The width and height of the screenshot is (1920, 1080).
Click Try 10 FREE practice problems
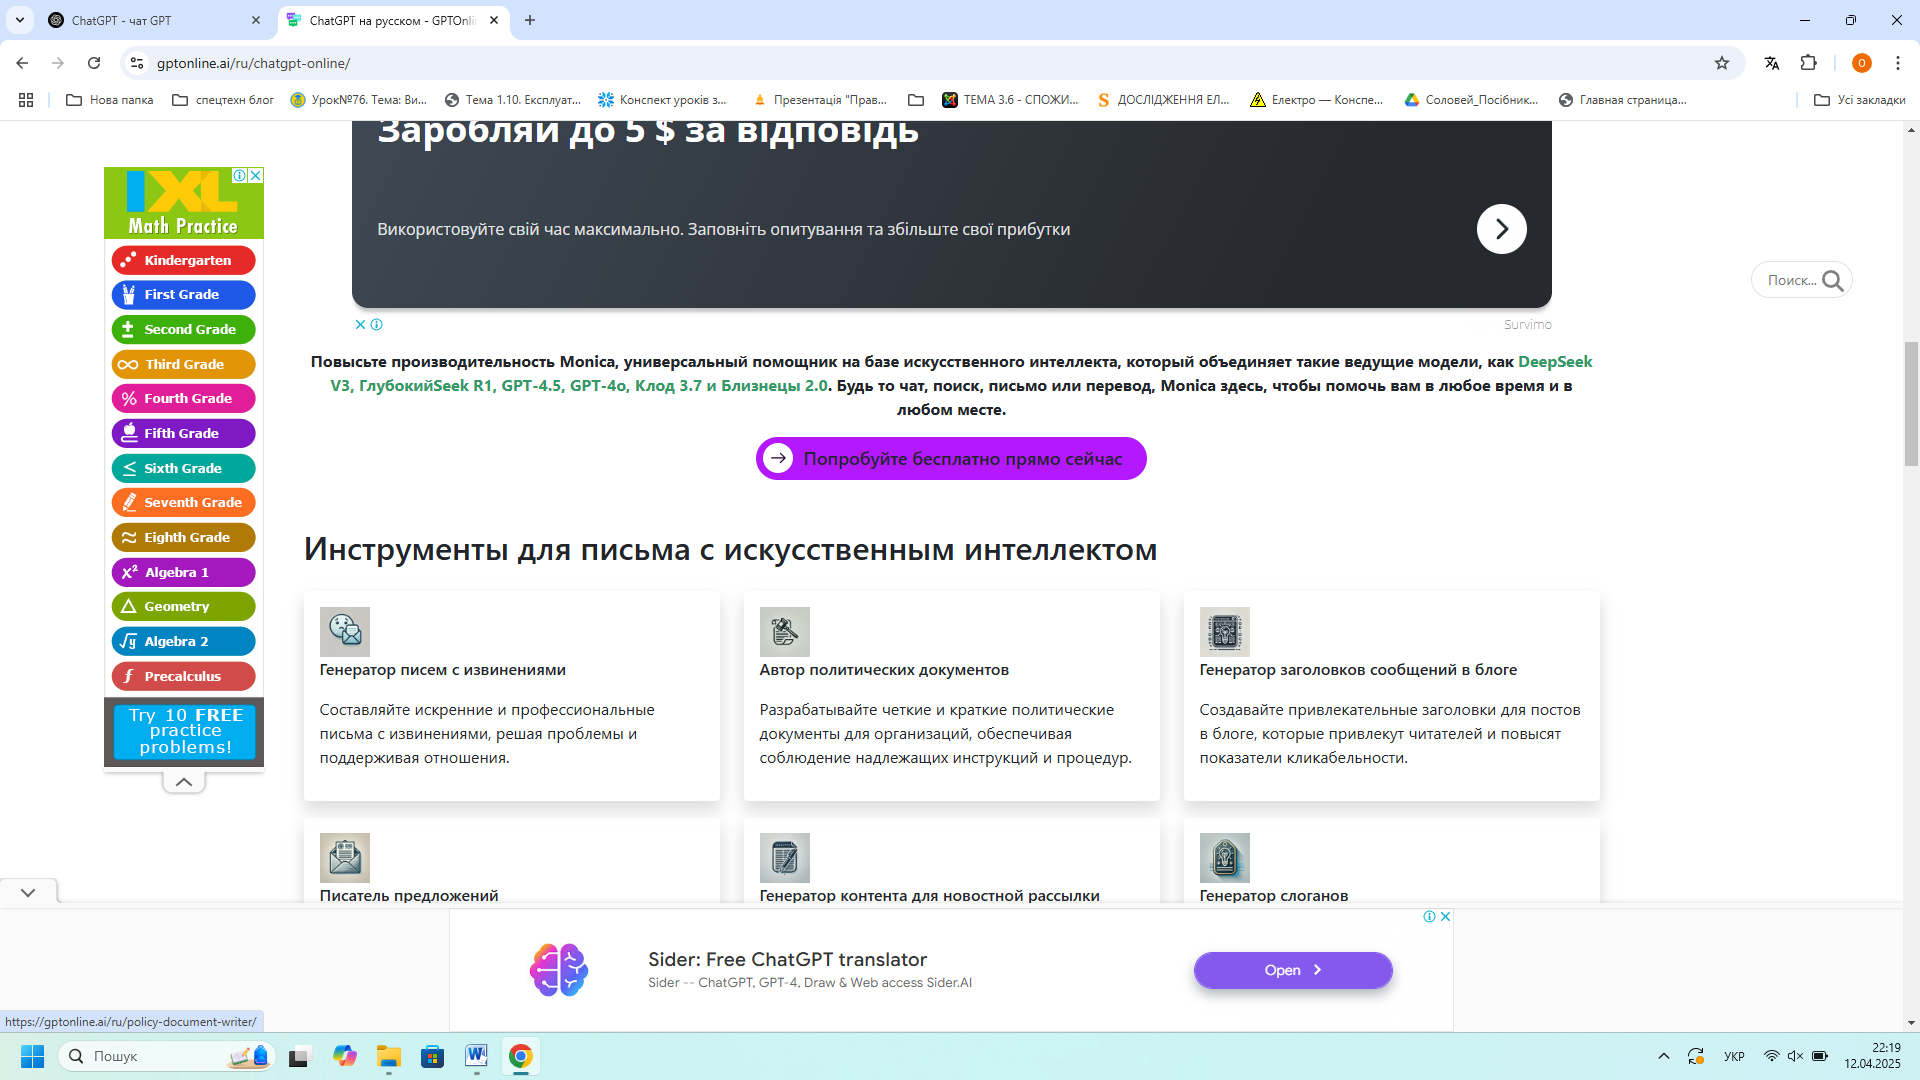[185, 731]
